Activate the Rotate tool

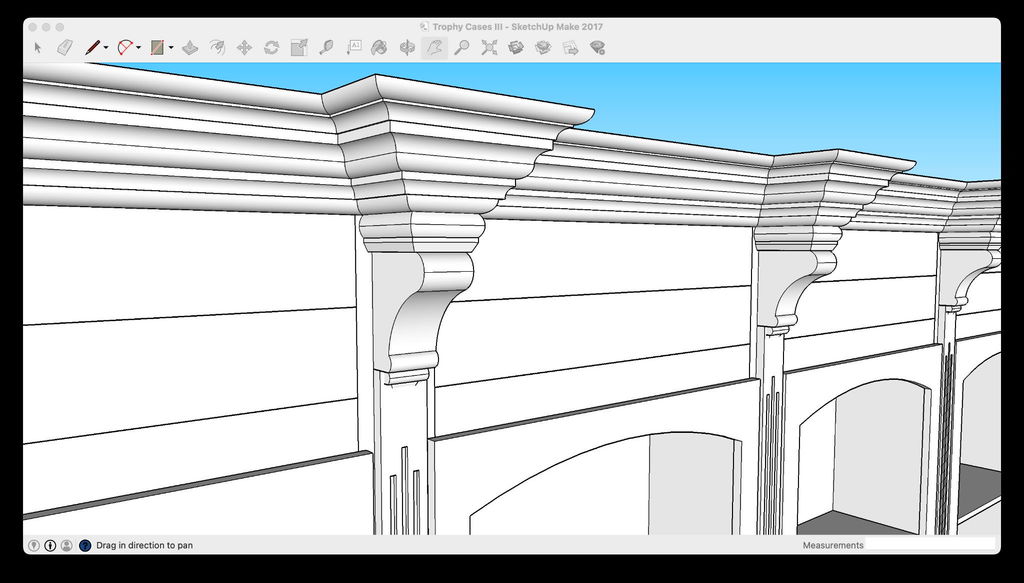point(271,47)
